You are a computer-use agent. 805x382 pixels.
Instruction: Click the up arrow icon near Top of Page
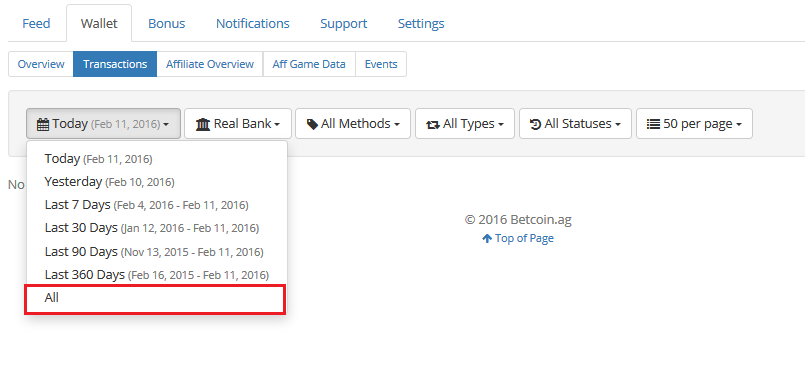(x=487, y=238)
